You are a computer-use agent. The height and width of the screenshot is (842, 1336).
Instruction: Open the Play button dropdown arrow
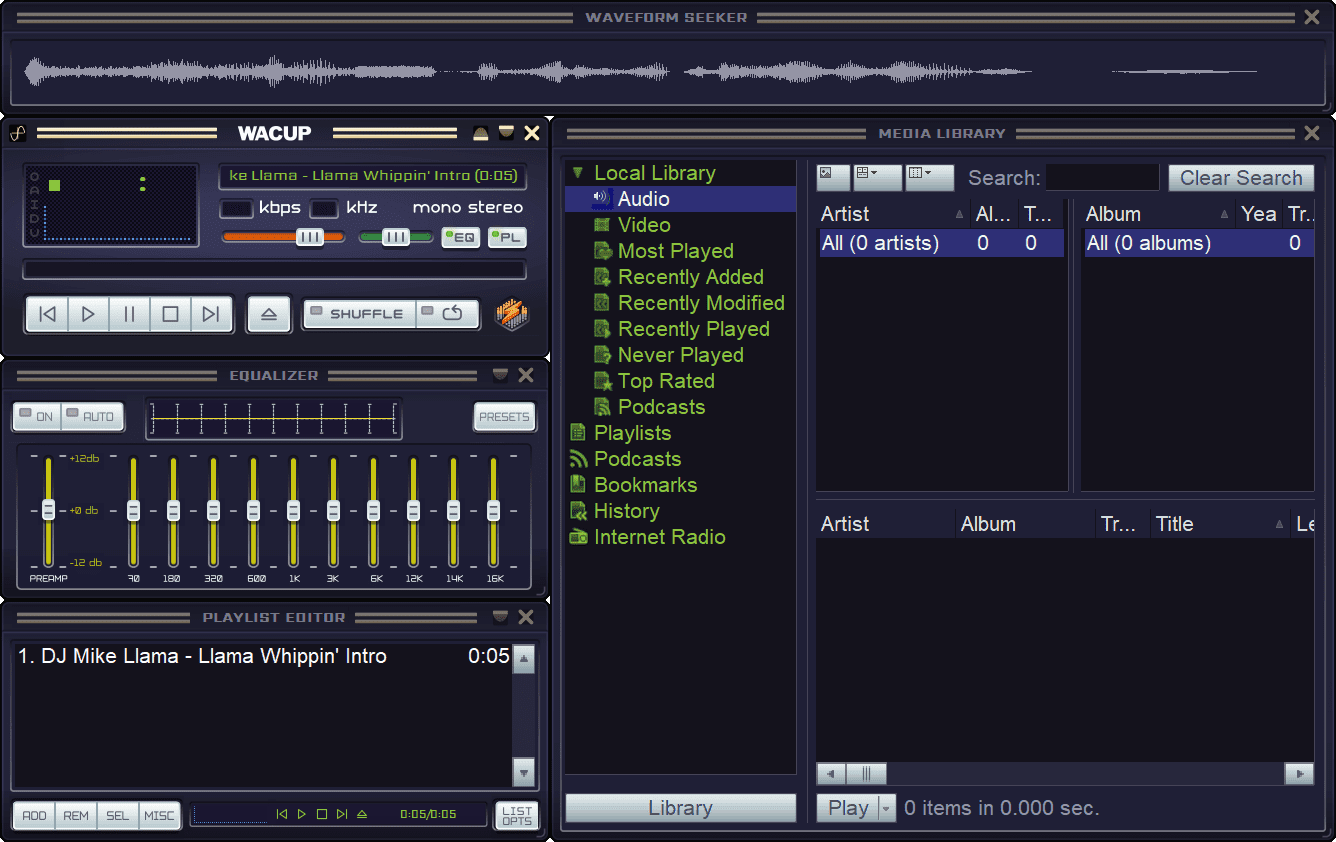(886, 808)
